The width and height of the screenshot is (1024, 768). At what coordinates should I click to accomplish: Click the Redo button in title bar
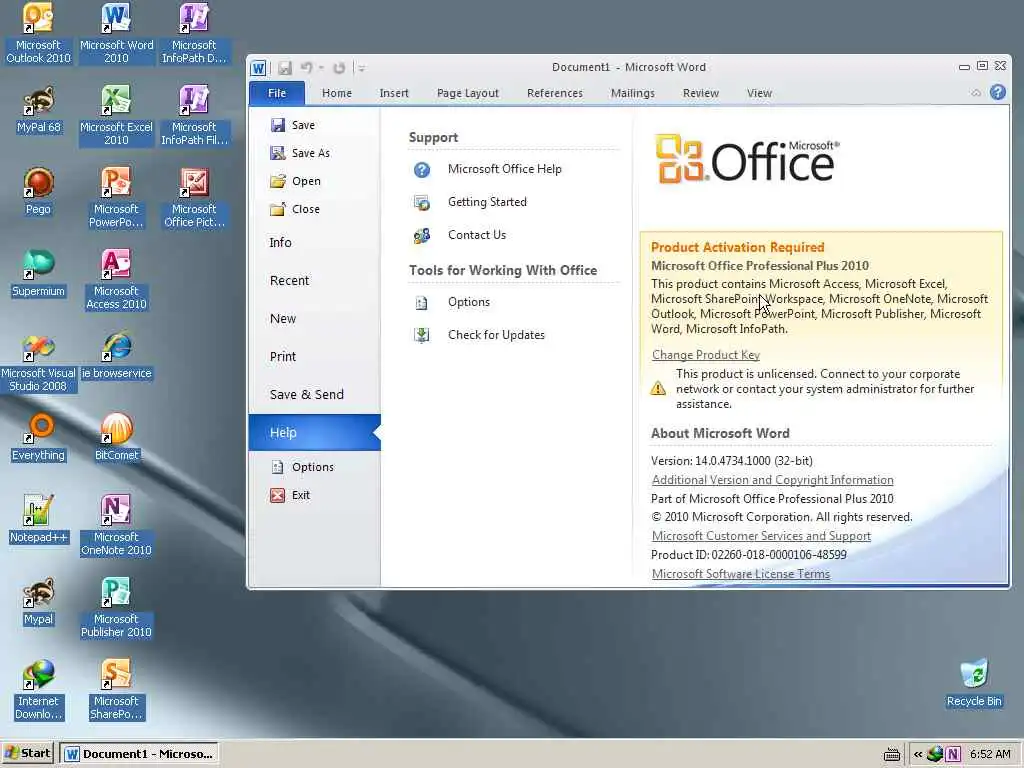(x=338, y=67)
